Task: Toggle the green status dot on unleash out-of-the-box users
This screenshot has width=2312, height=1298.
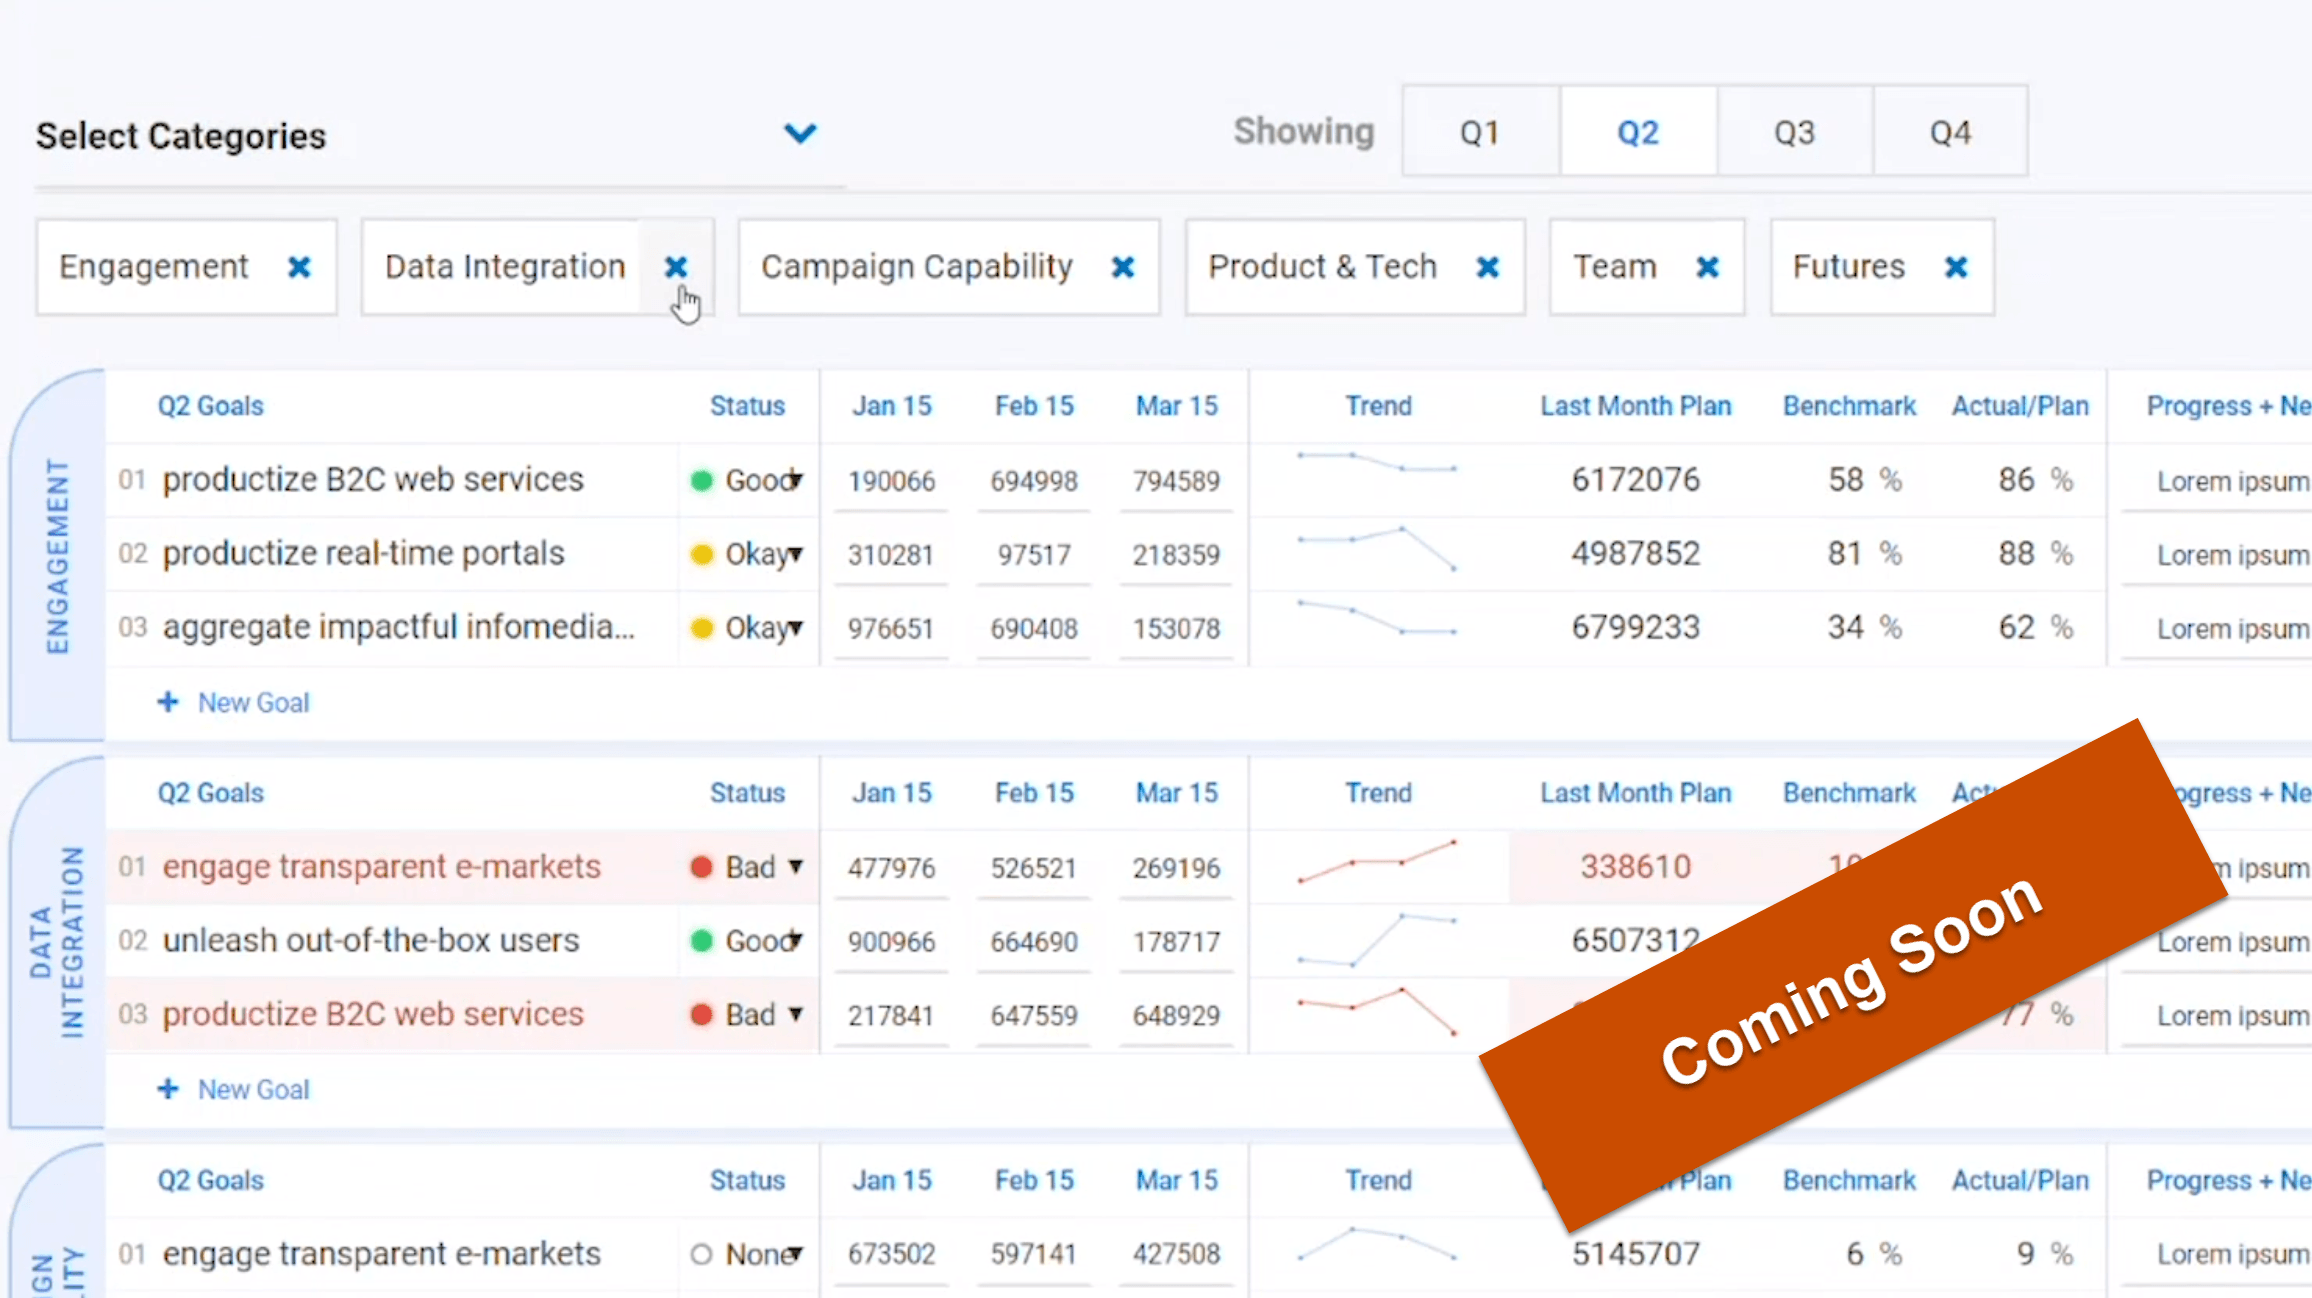Action: tap(702, 940)
